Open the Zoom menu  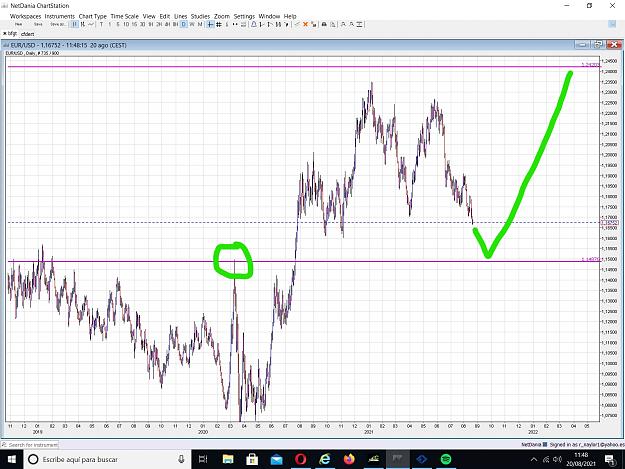222,16
